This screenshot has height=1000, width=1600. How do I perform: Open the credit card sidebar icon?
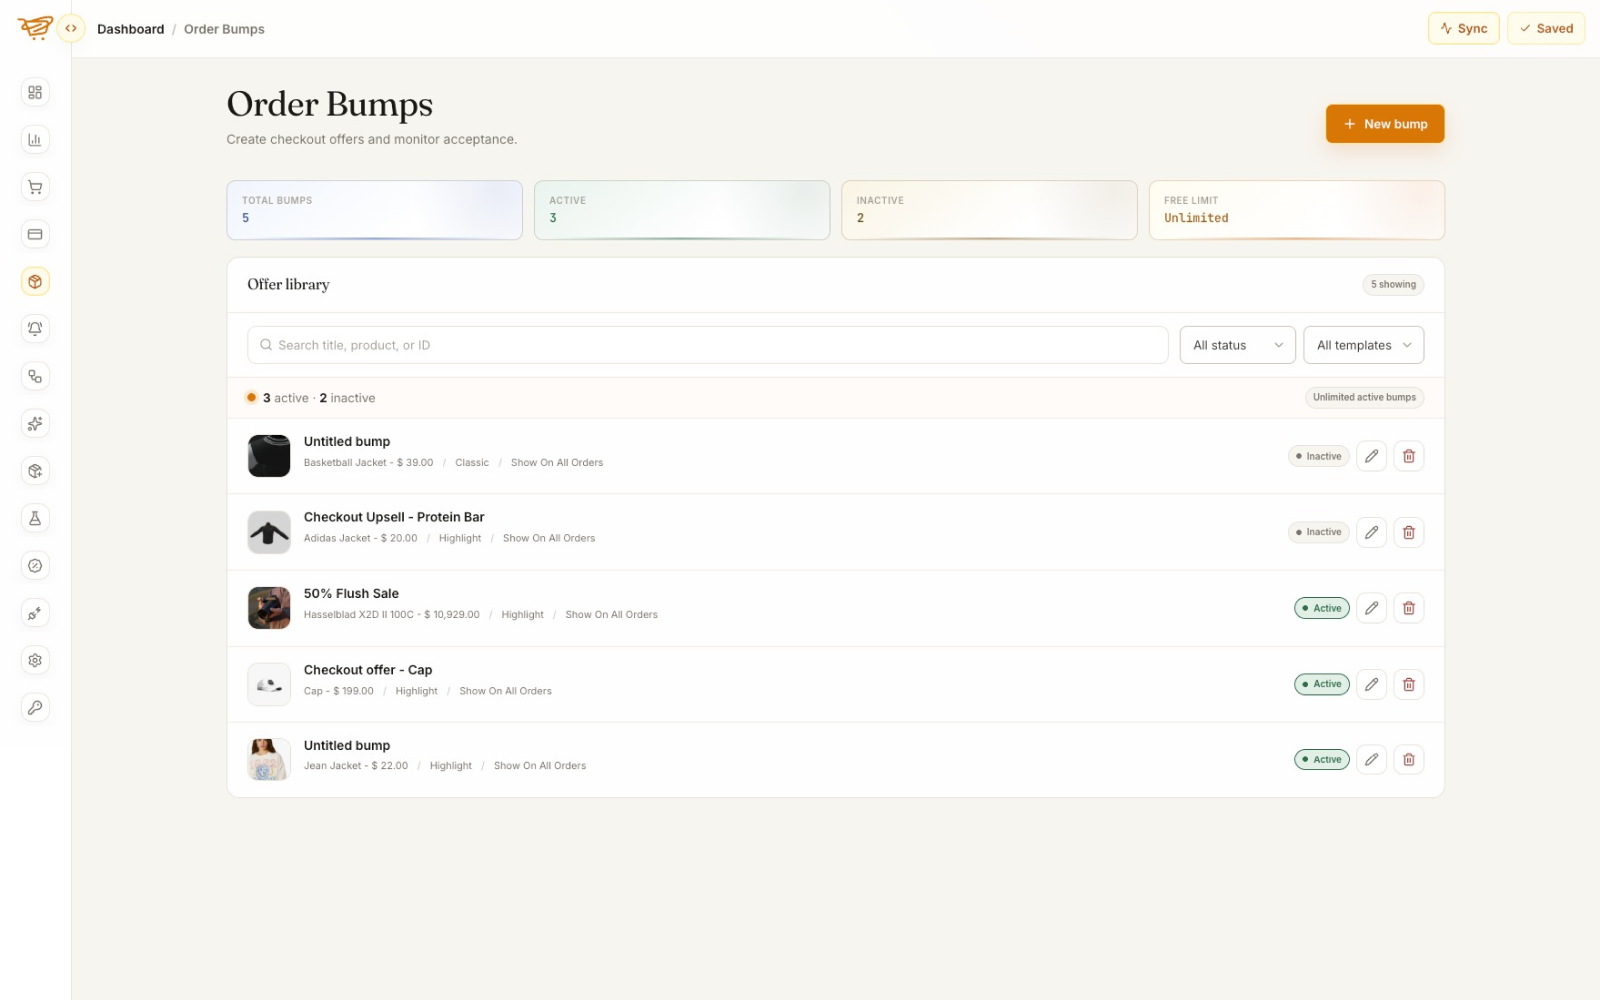click(35, 234)
